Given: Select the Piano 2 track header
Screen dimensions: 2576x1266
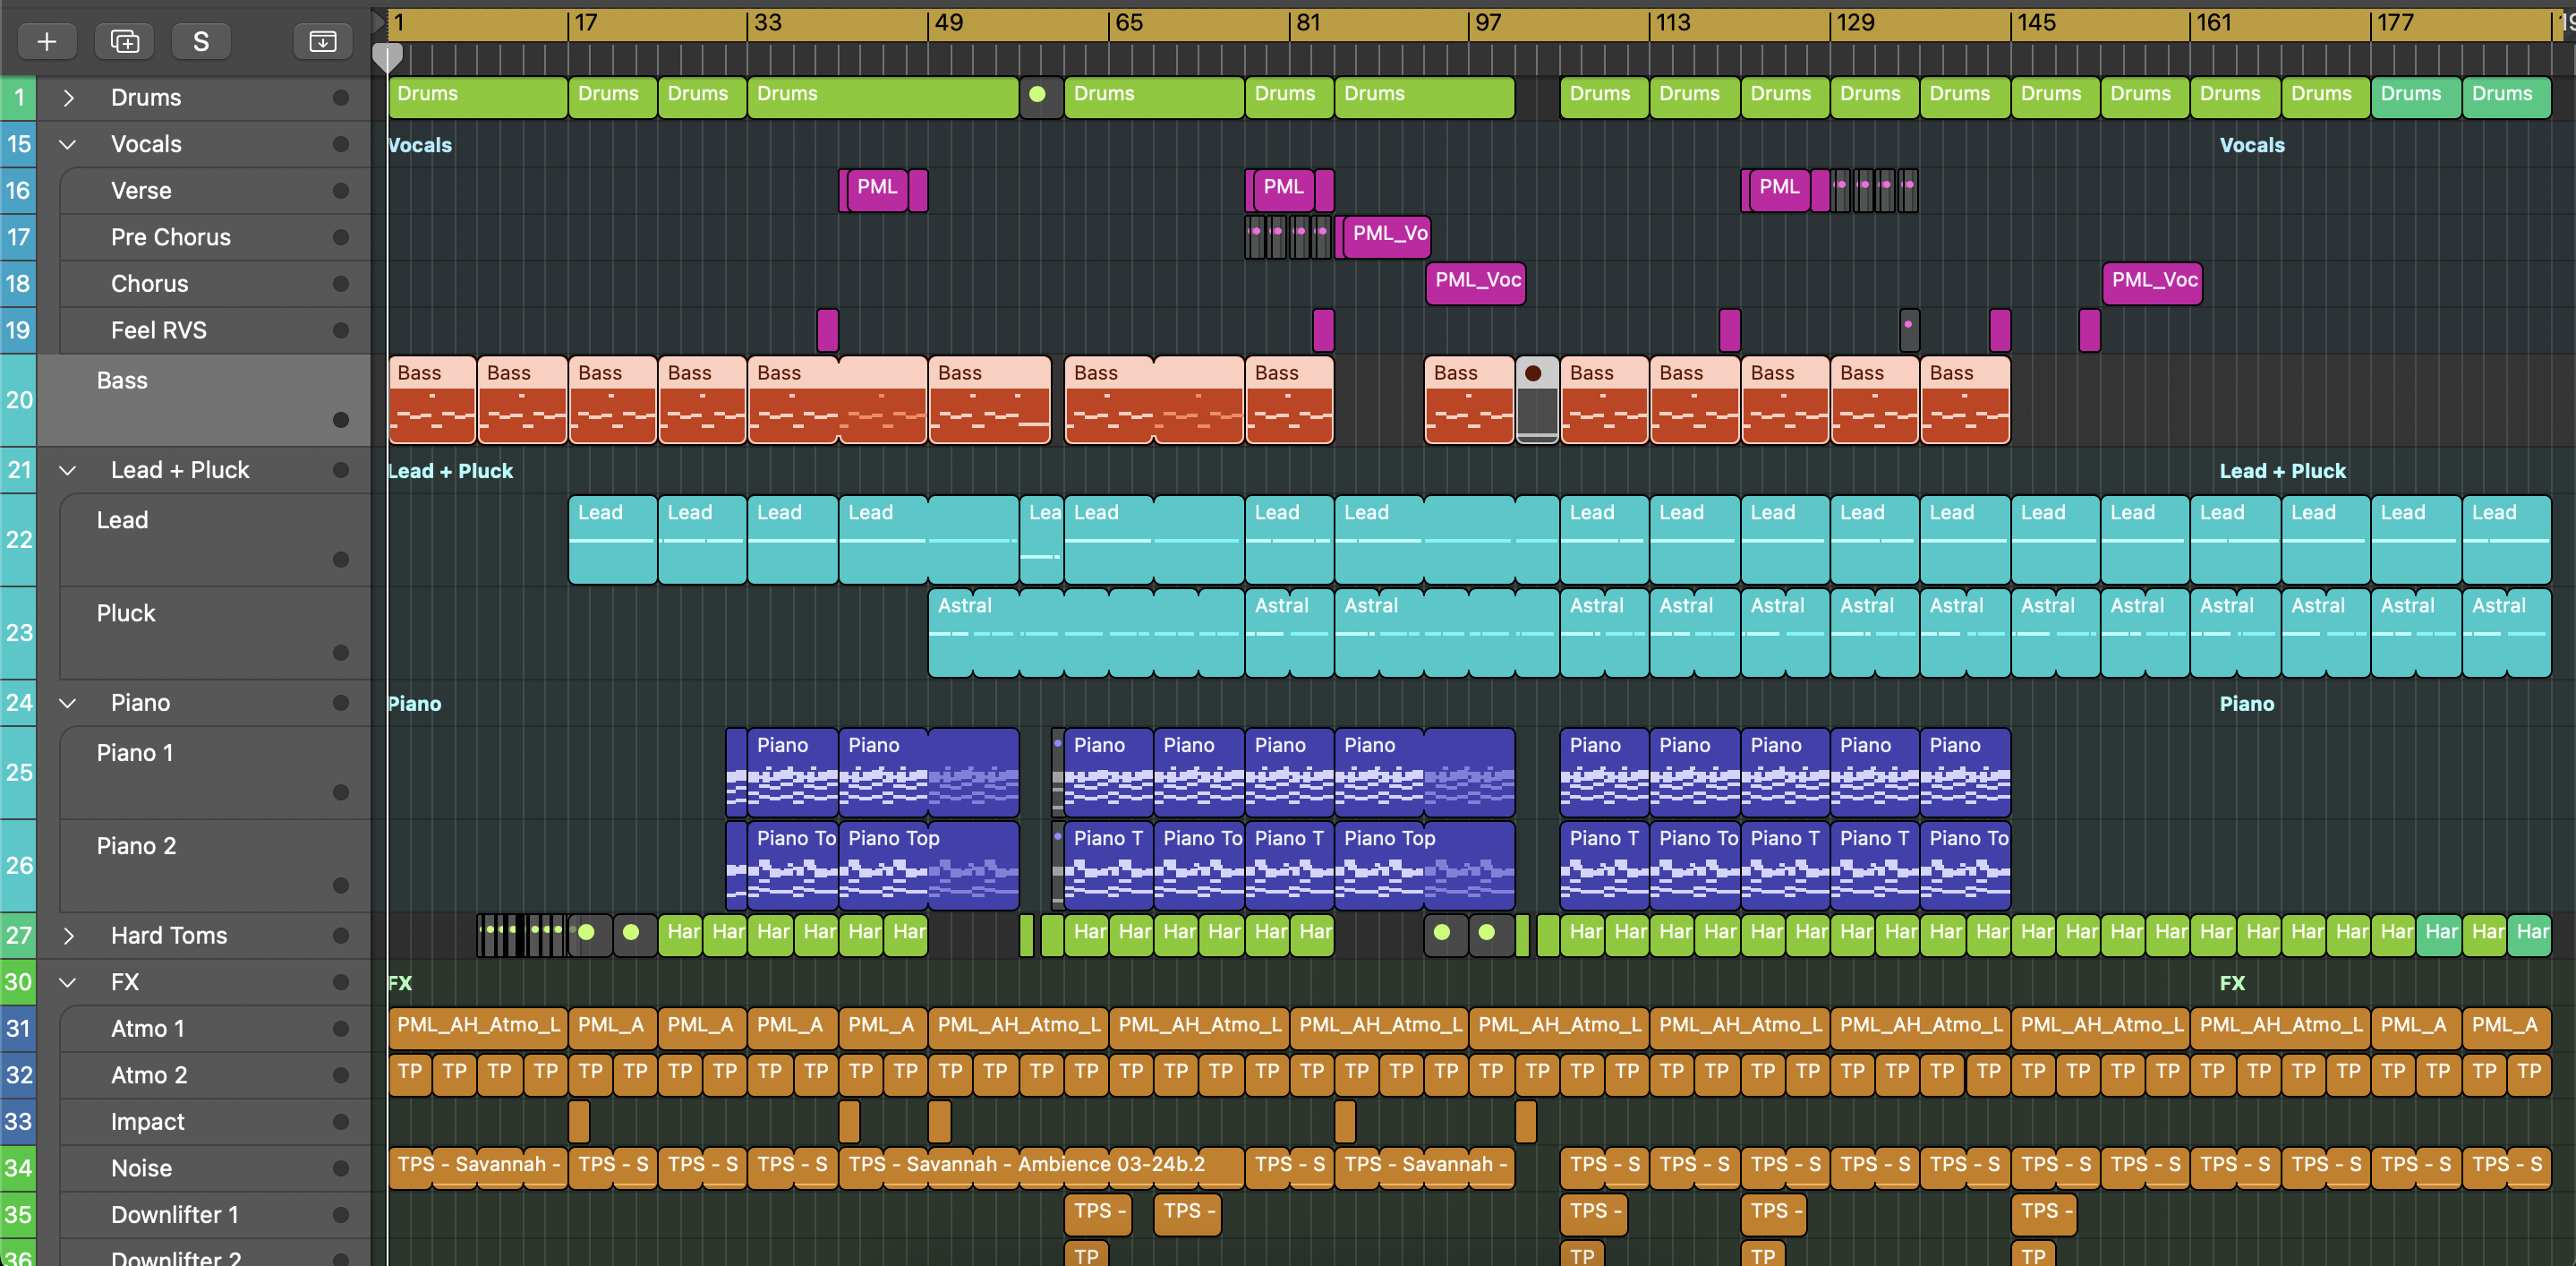Looking at the screenshot, I should coord(215,866).
